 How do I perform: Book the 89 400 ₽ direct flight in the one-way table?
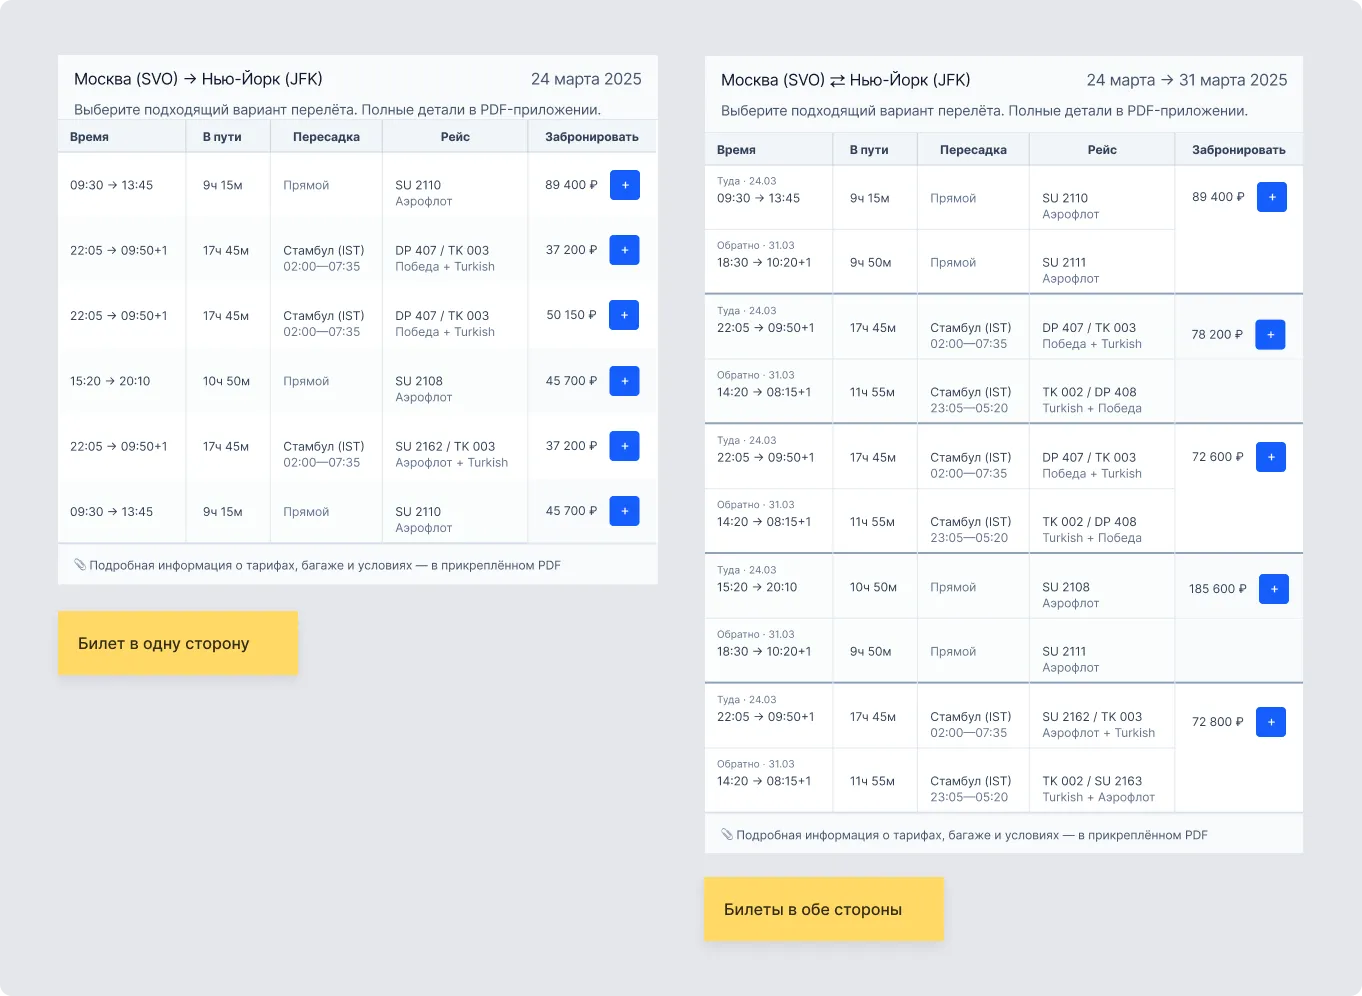pos(624,185)
